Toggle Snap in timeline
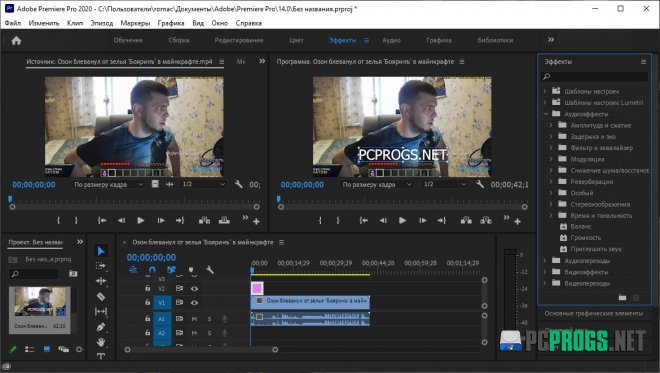The image size is (660, 373). point(152,270)
